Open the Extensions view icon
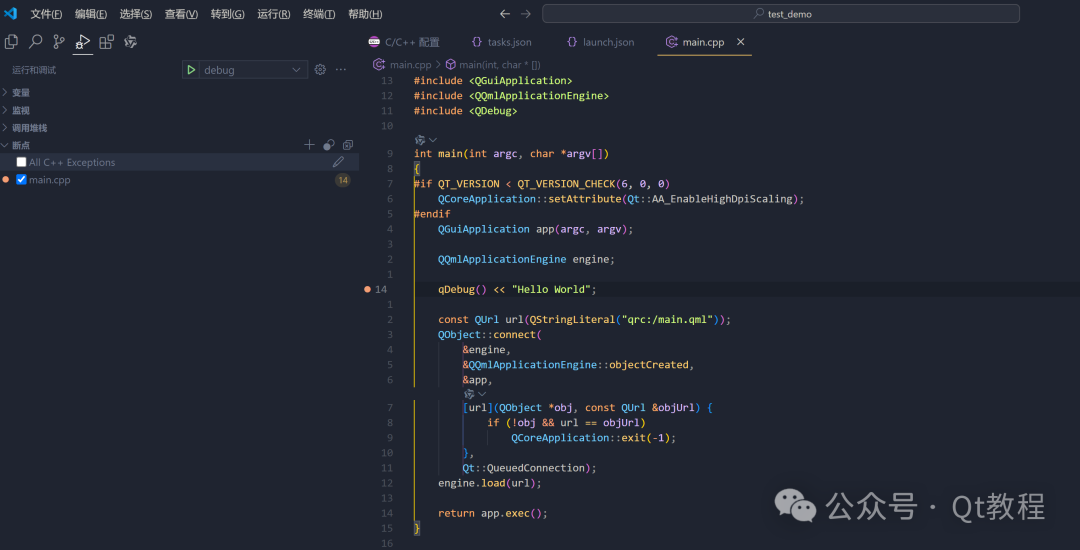1080x550 pixels. pyautogui.click(x=106, y=42)
